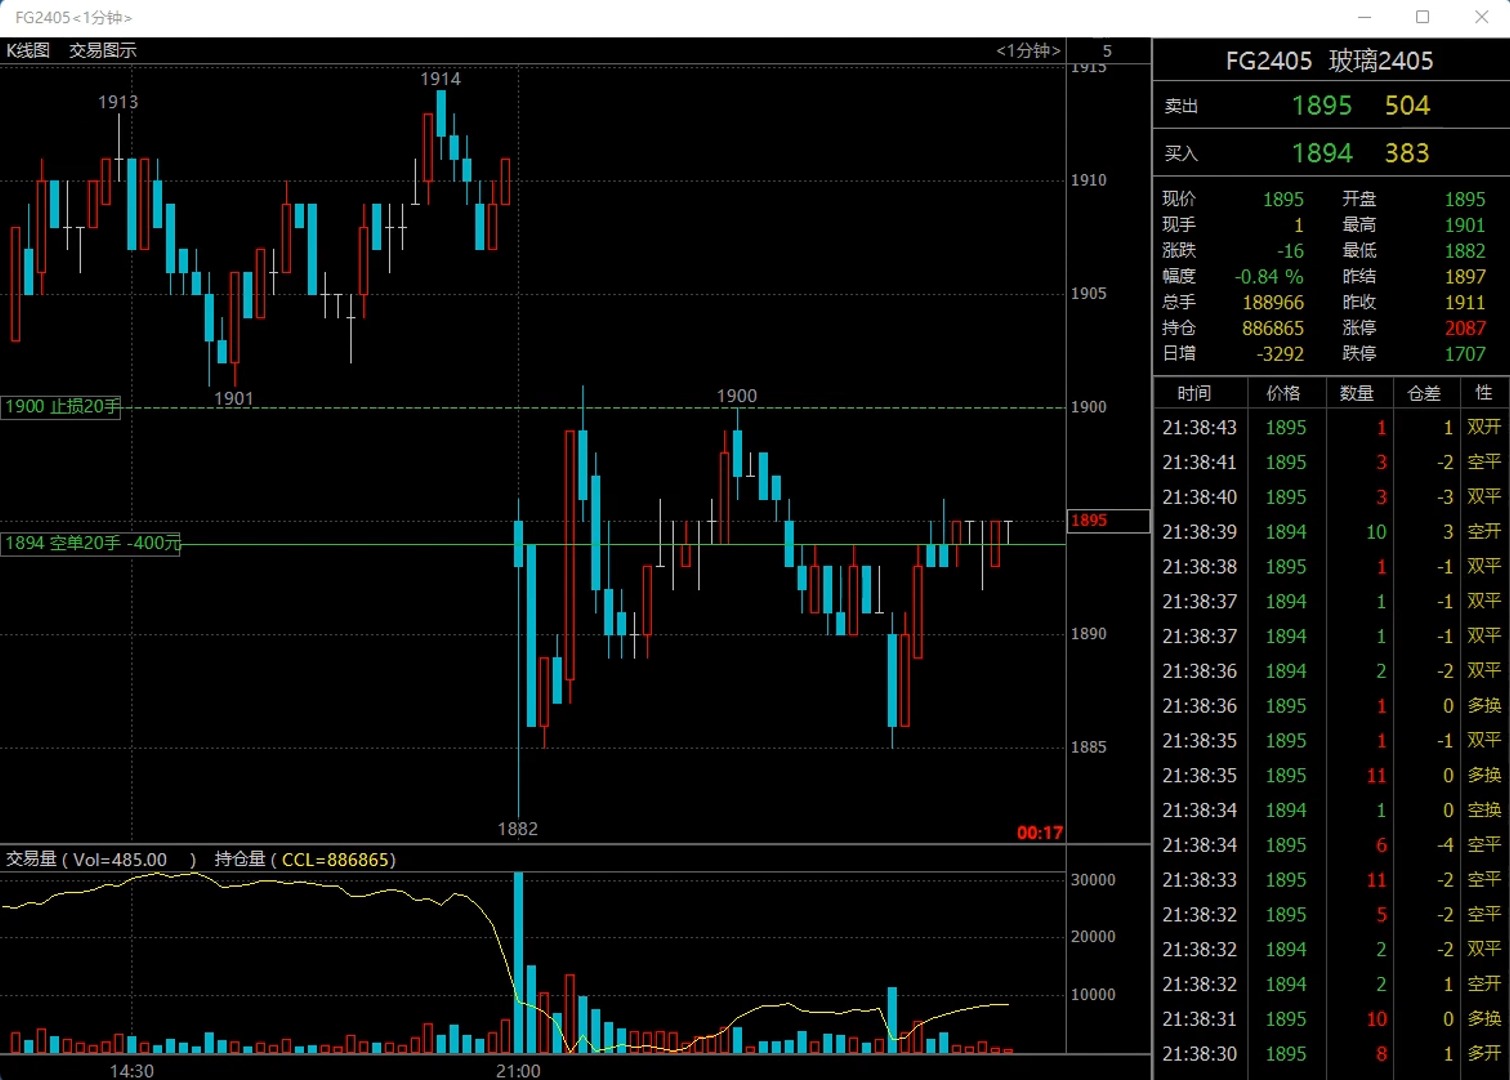Click the 现价 value 1895
The image size is (1510, 1080).
click(x=1283, y=199)
